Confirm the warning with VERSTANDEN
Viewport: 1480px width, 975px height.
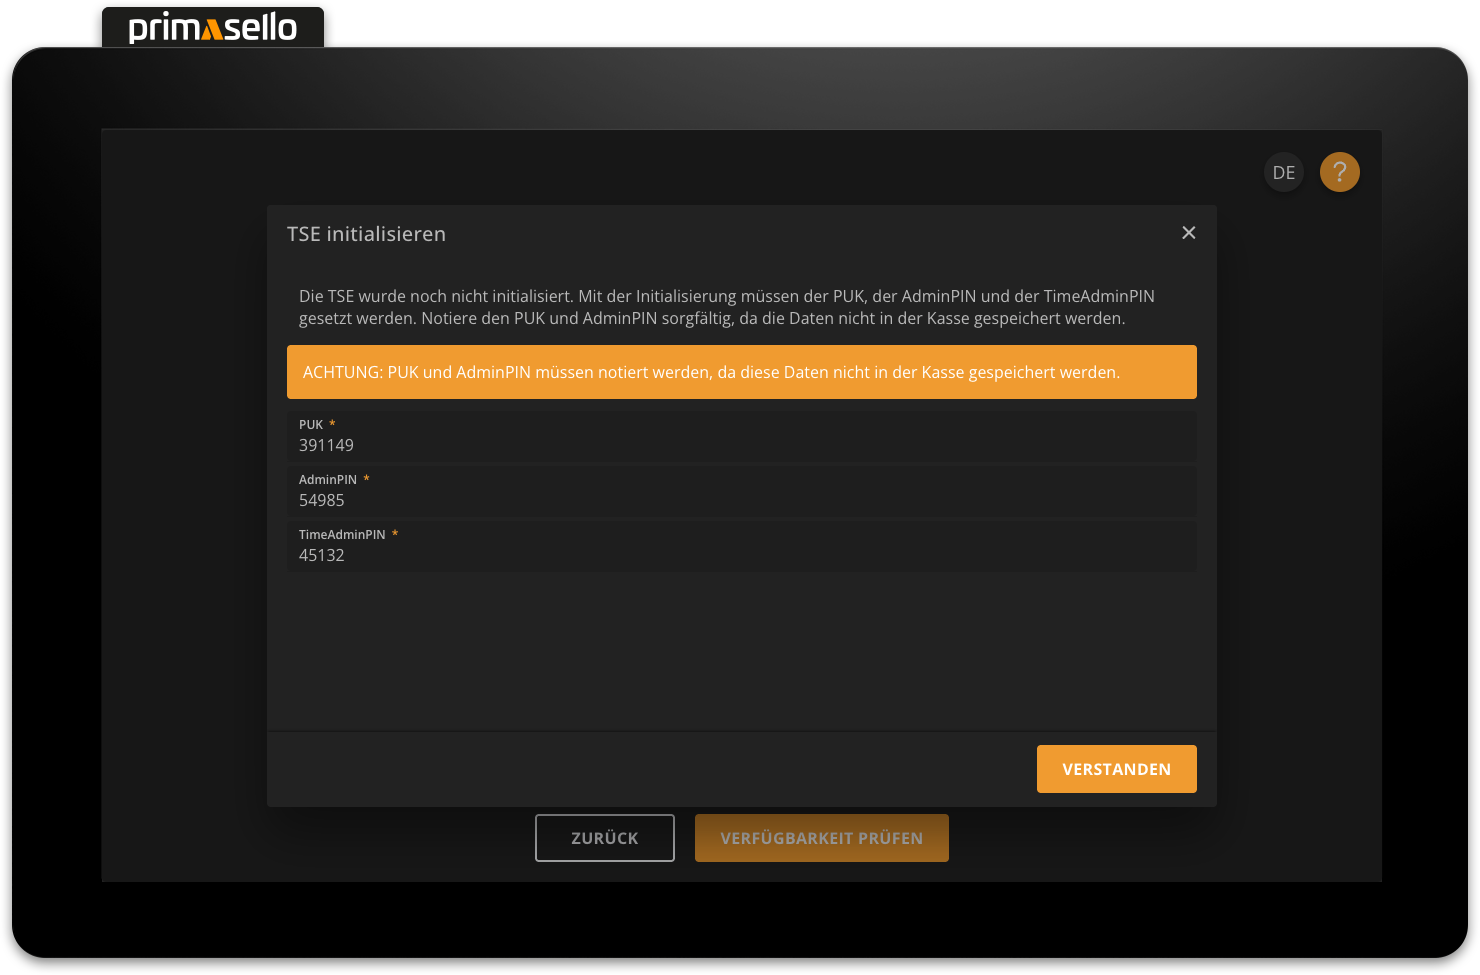(x=1116, y=769)
